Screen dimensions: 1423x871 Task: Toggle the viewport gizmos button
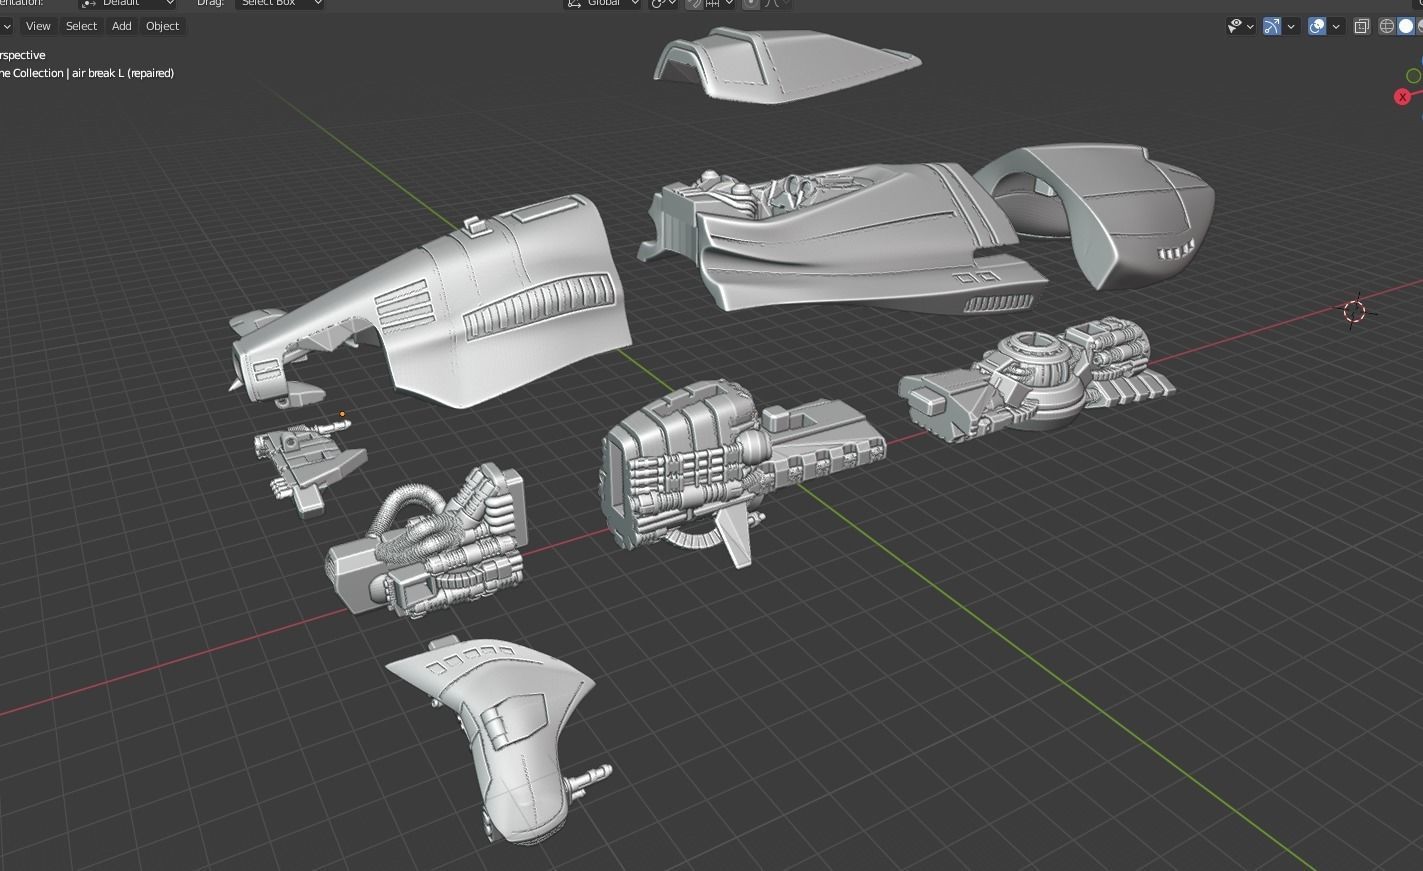click(x=1272, y=27)
